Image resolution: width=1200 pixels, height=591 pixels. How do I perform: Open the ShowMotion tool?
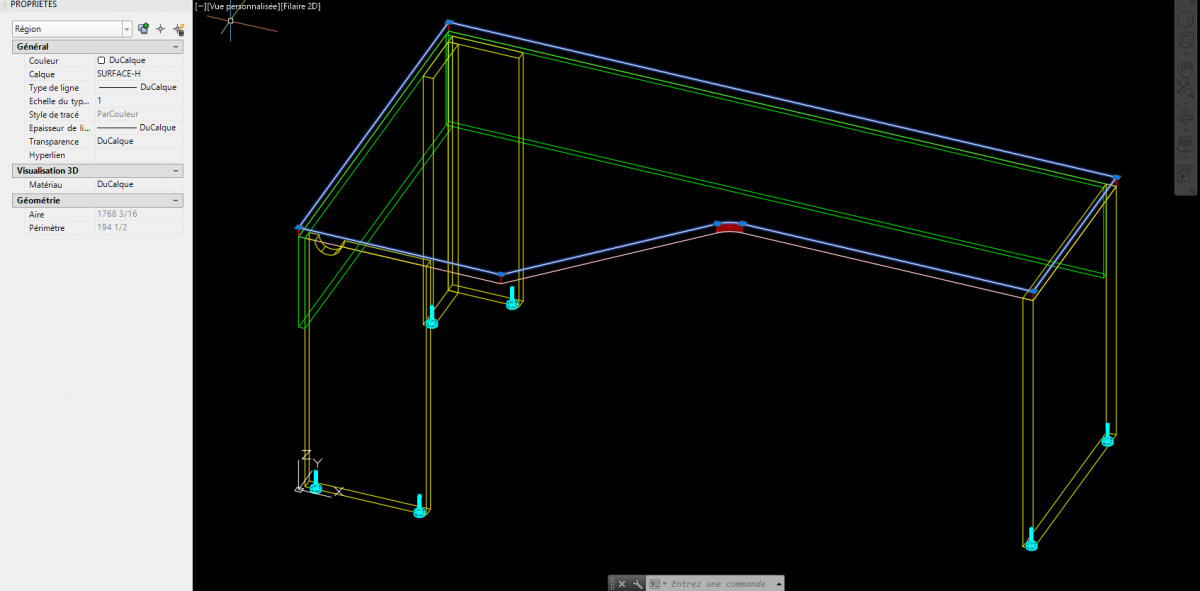[x=1184, y=172]
